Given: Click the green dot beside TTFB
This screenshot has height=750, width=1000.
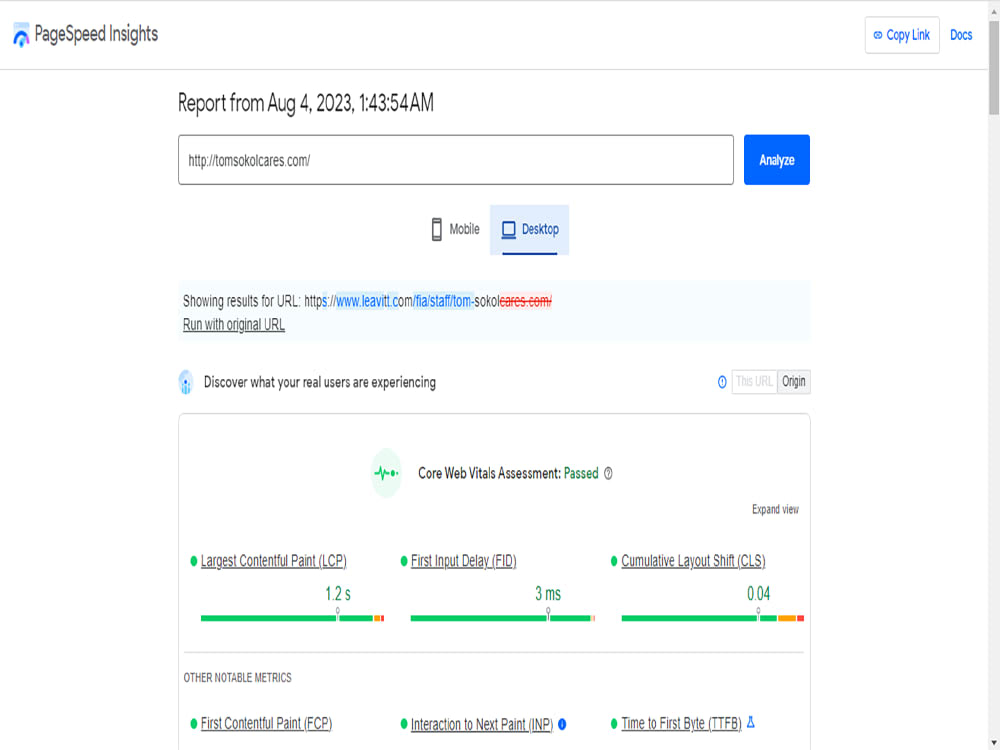Looking at the screenshot, I should pos(614,724).
